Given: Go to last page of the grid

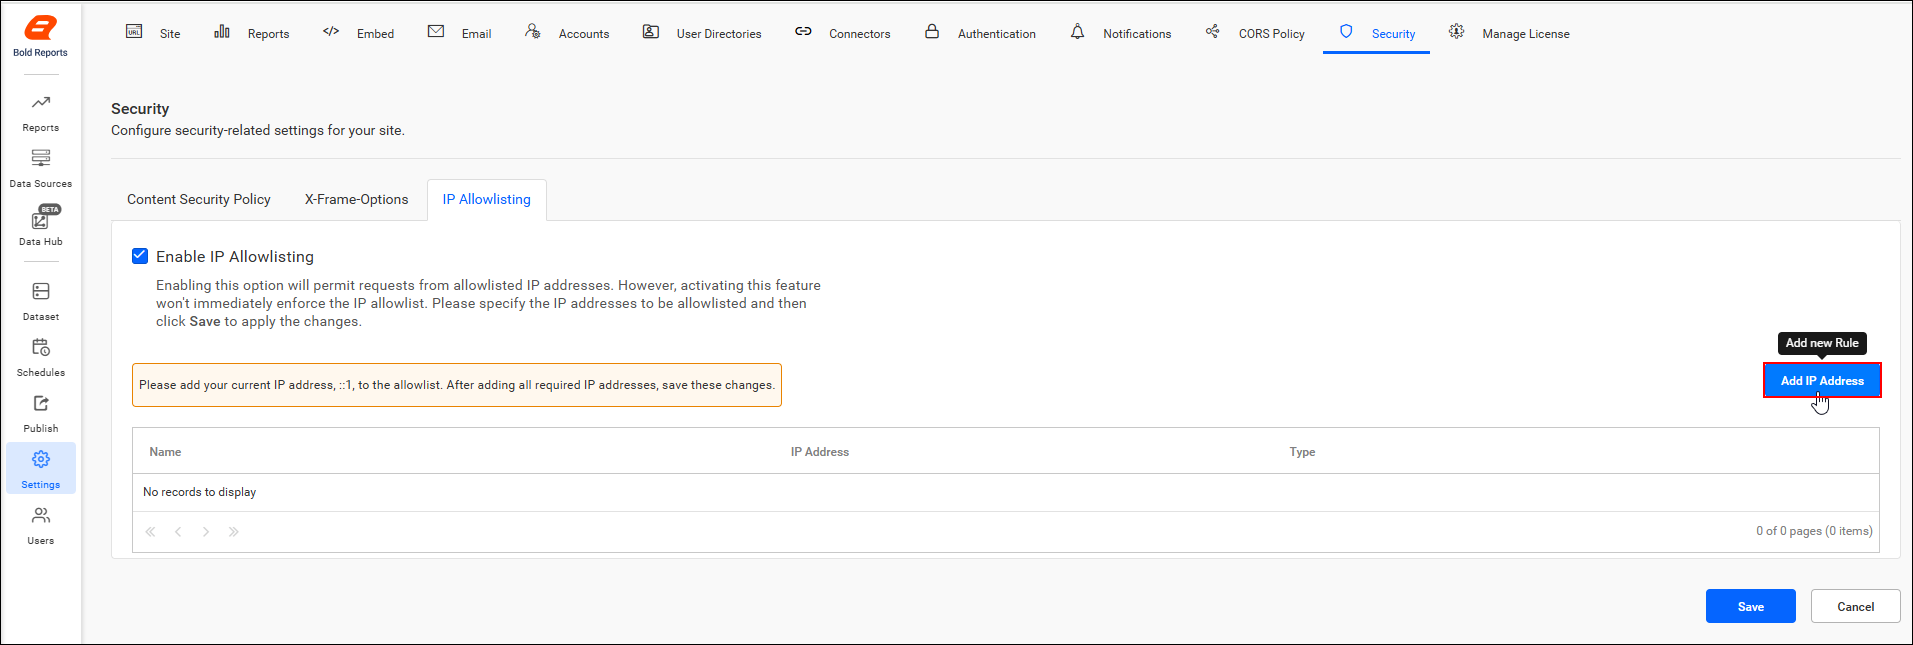Looking at the screenshot, I should 233,532.
